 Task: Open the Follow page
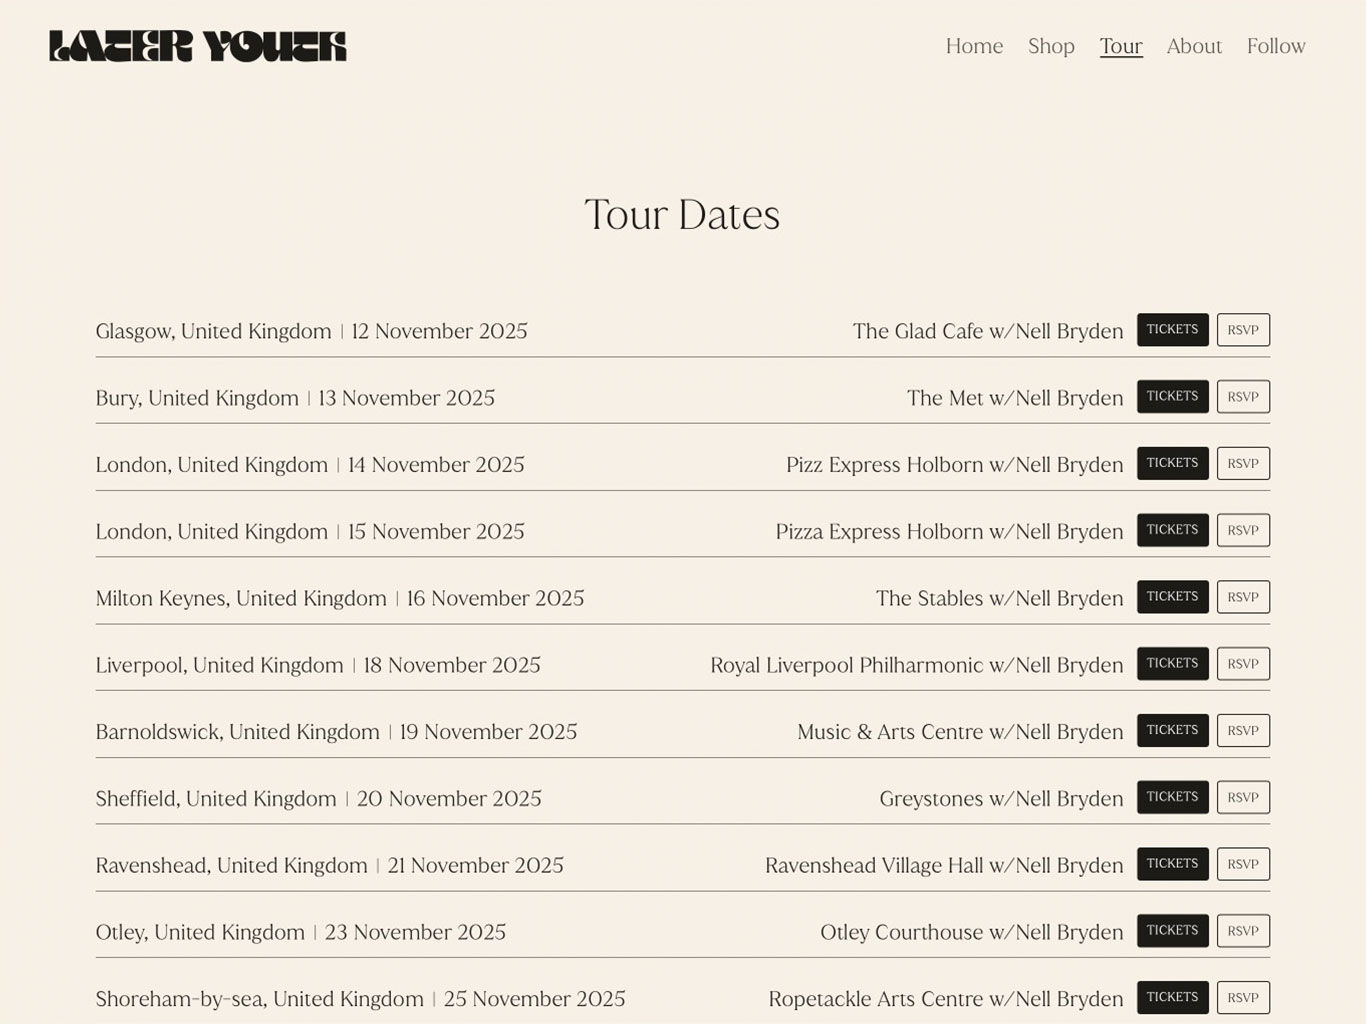point(1275,46)
